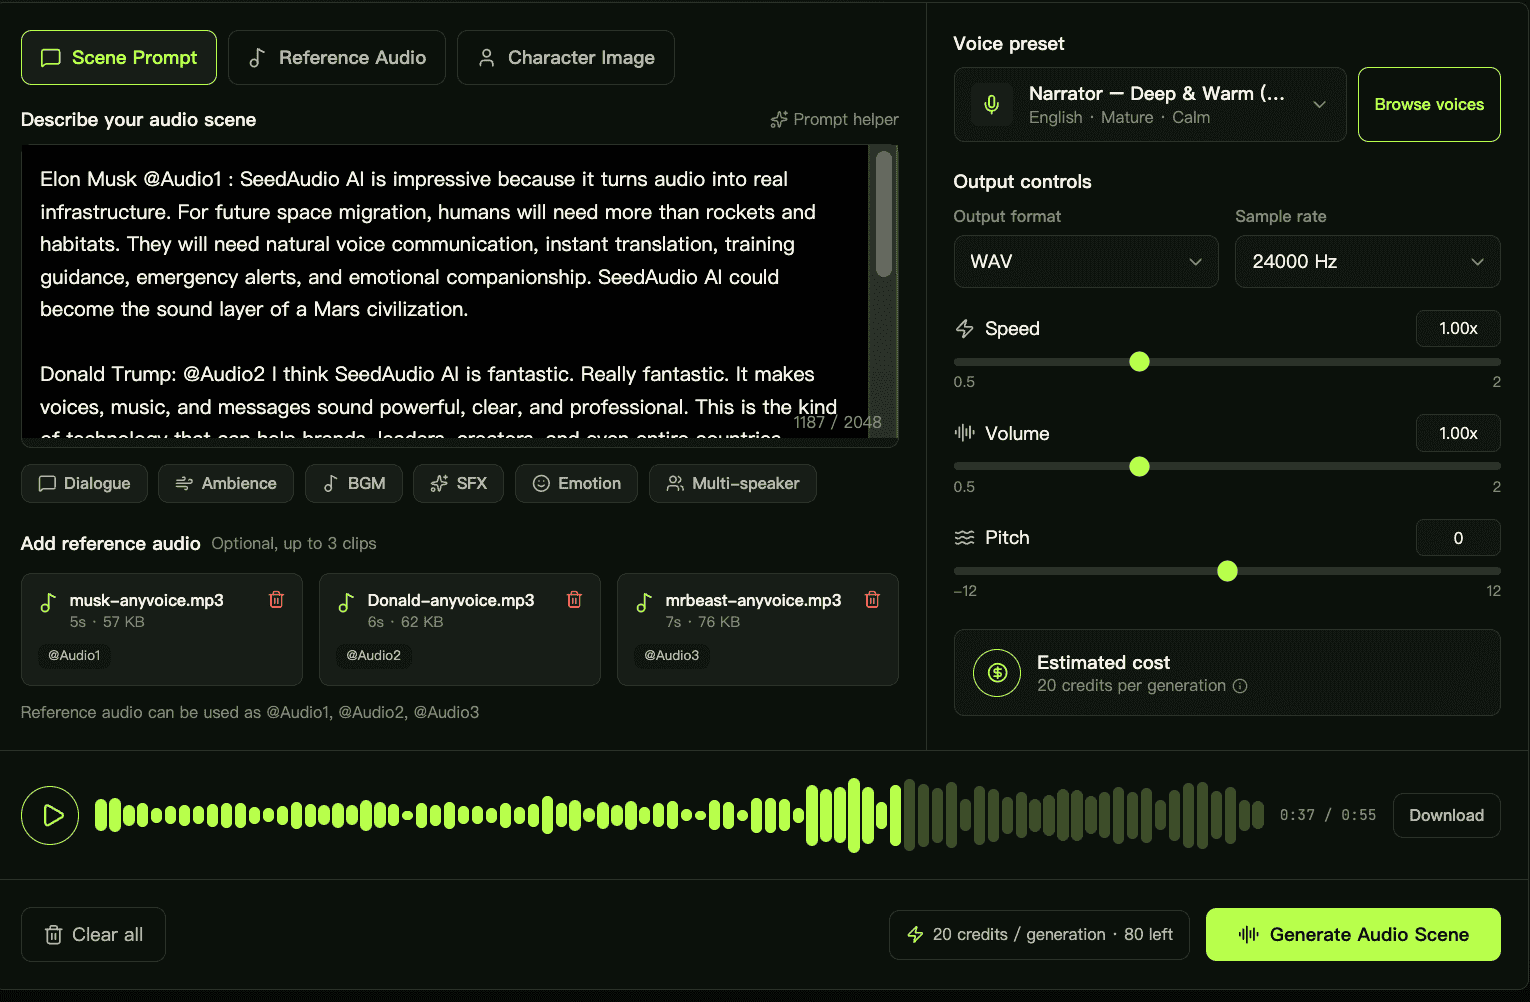Open the Character Image tab

566,58
